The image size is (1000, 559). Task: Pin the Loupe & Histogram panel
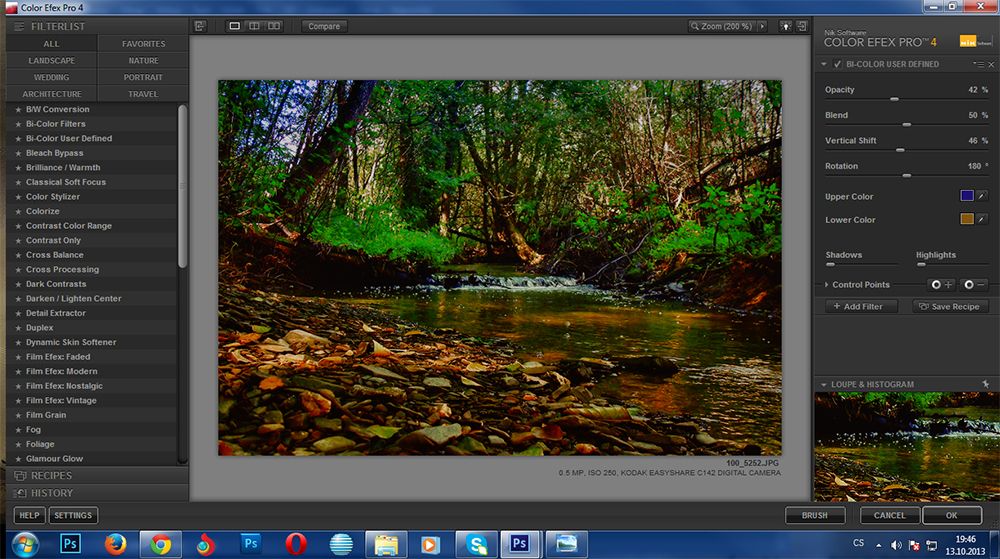click(x=985, y=384)
